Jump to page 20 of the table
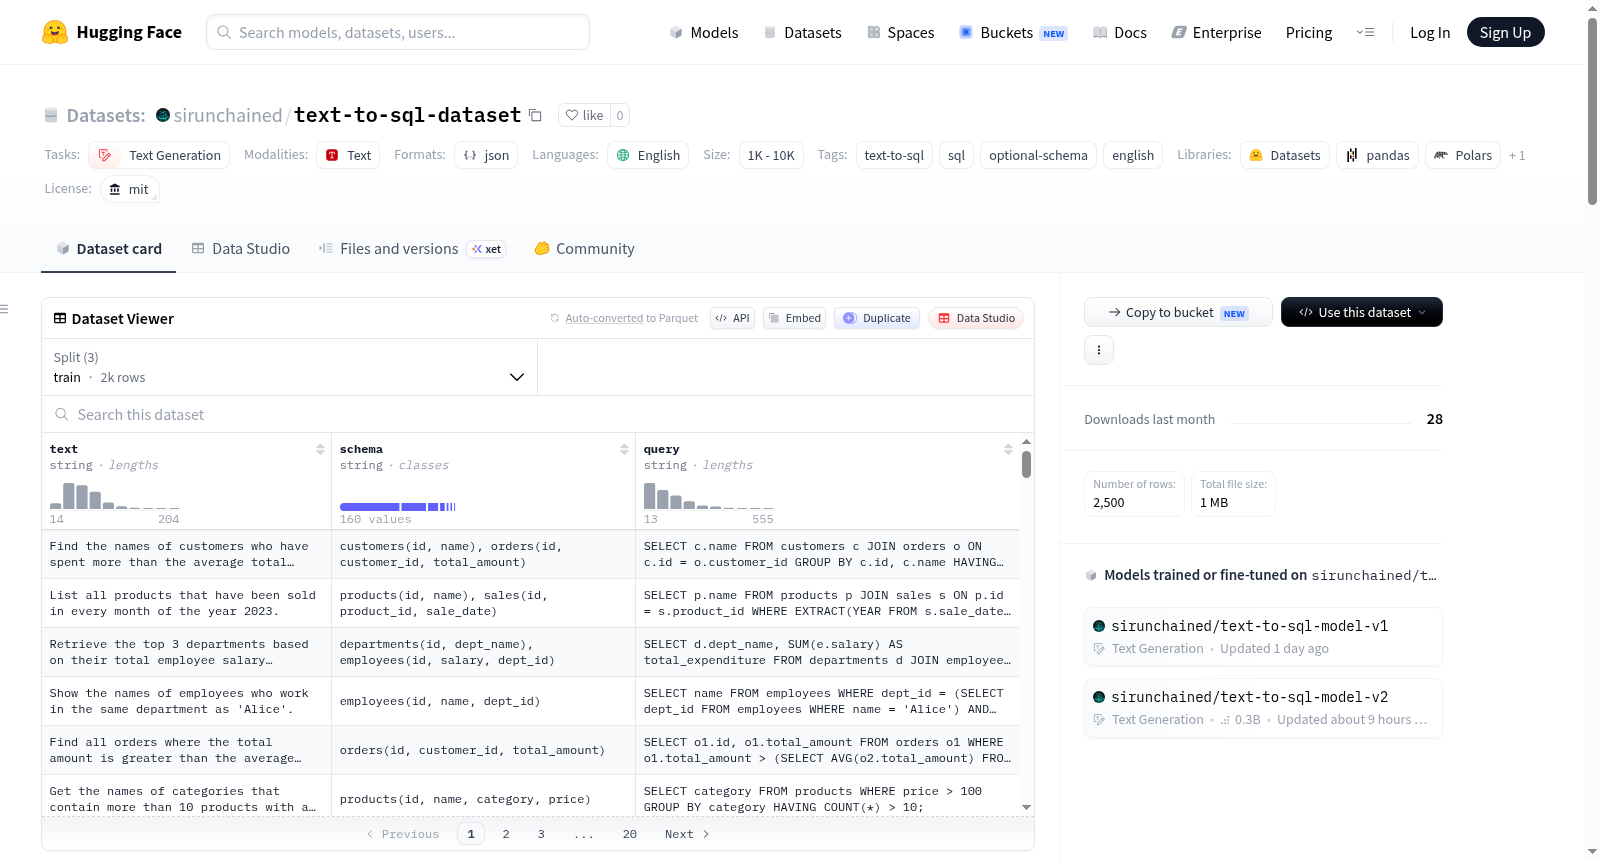 click(630, 834)
